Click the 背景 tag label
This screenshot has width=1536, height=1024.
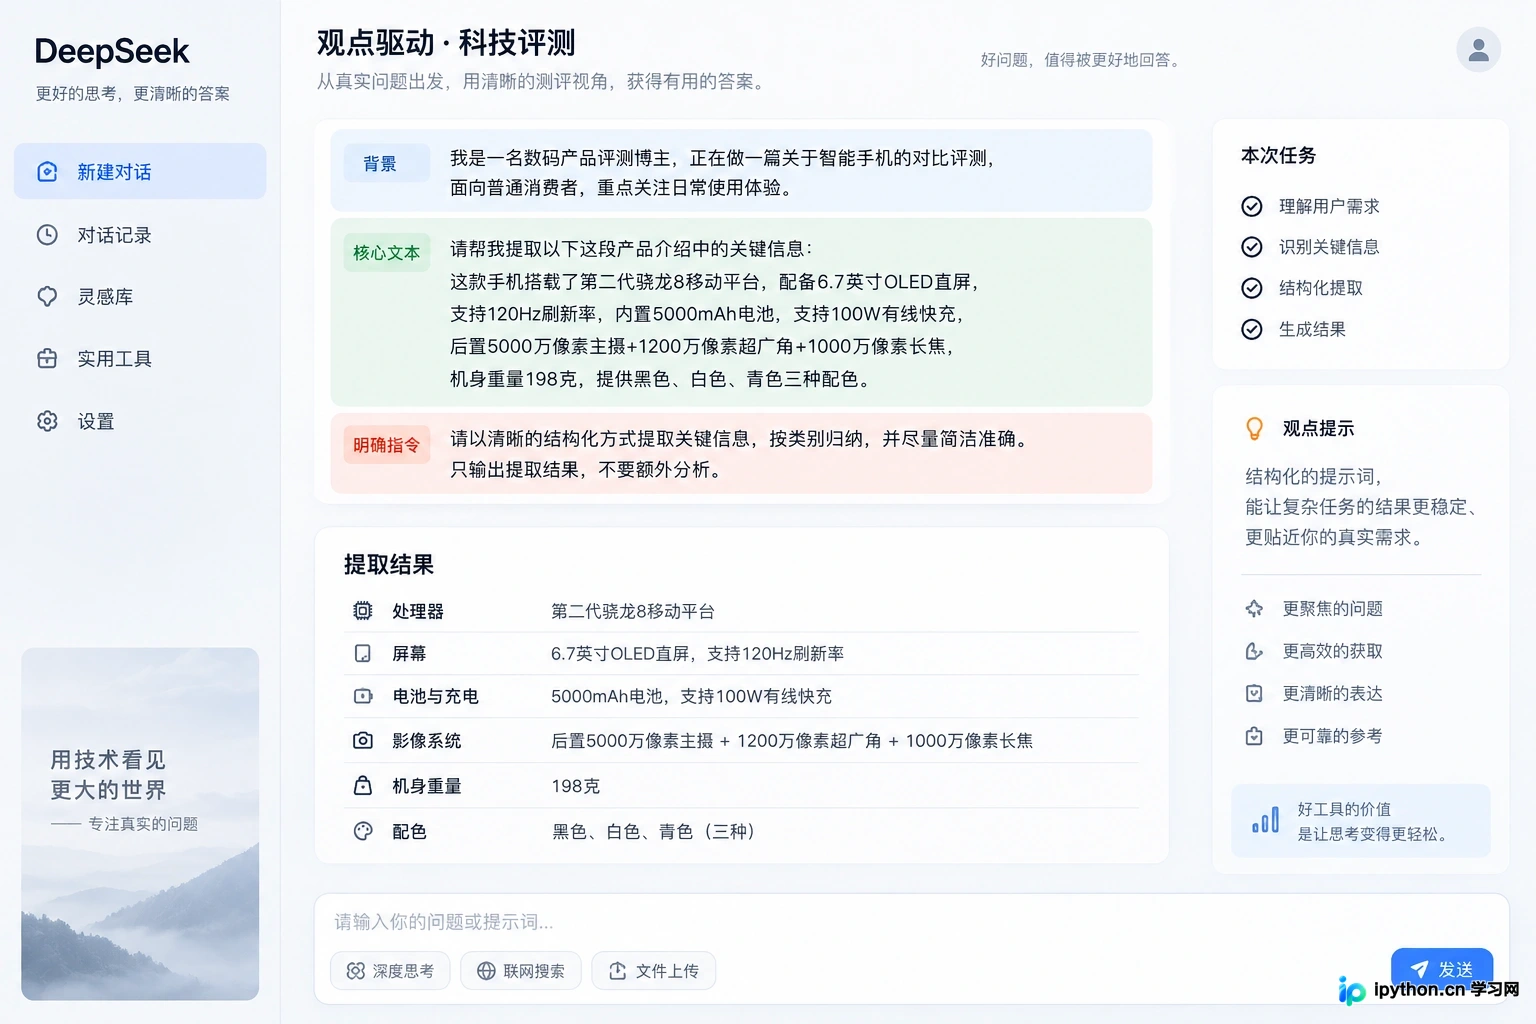[x=387, y=164]
